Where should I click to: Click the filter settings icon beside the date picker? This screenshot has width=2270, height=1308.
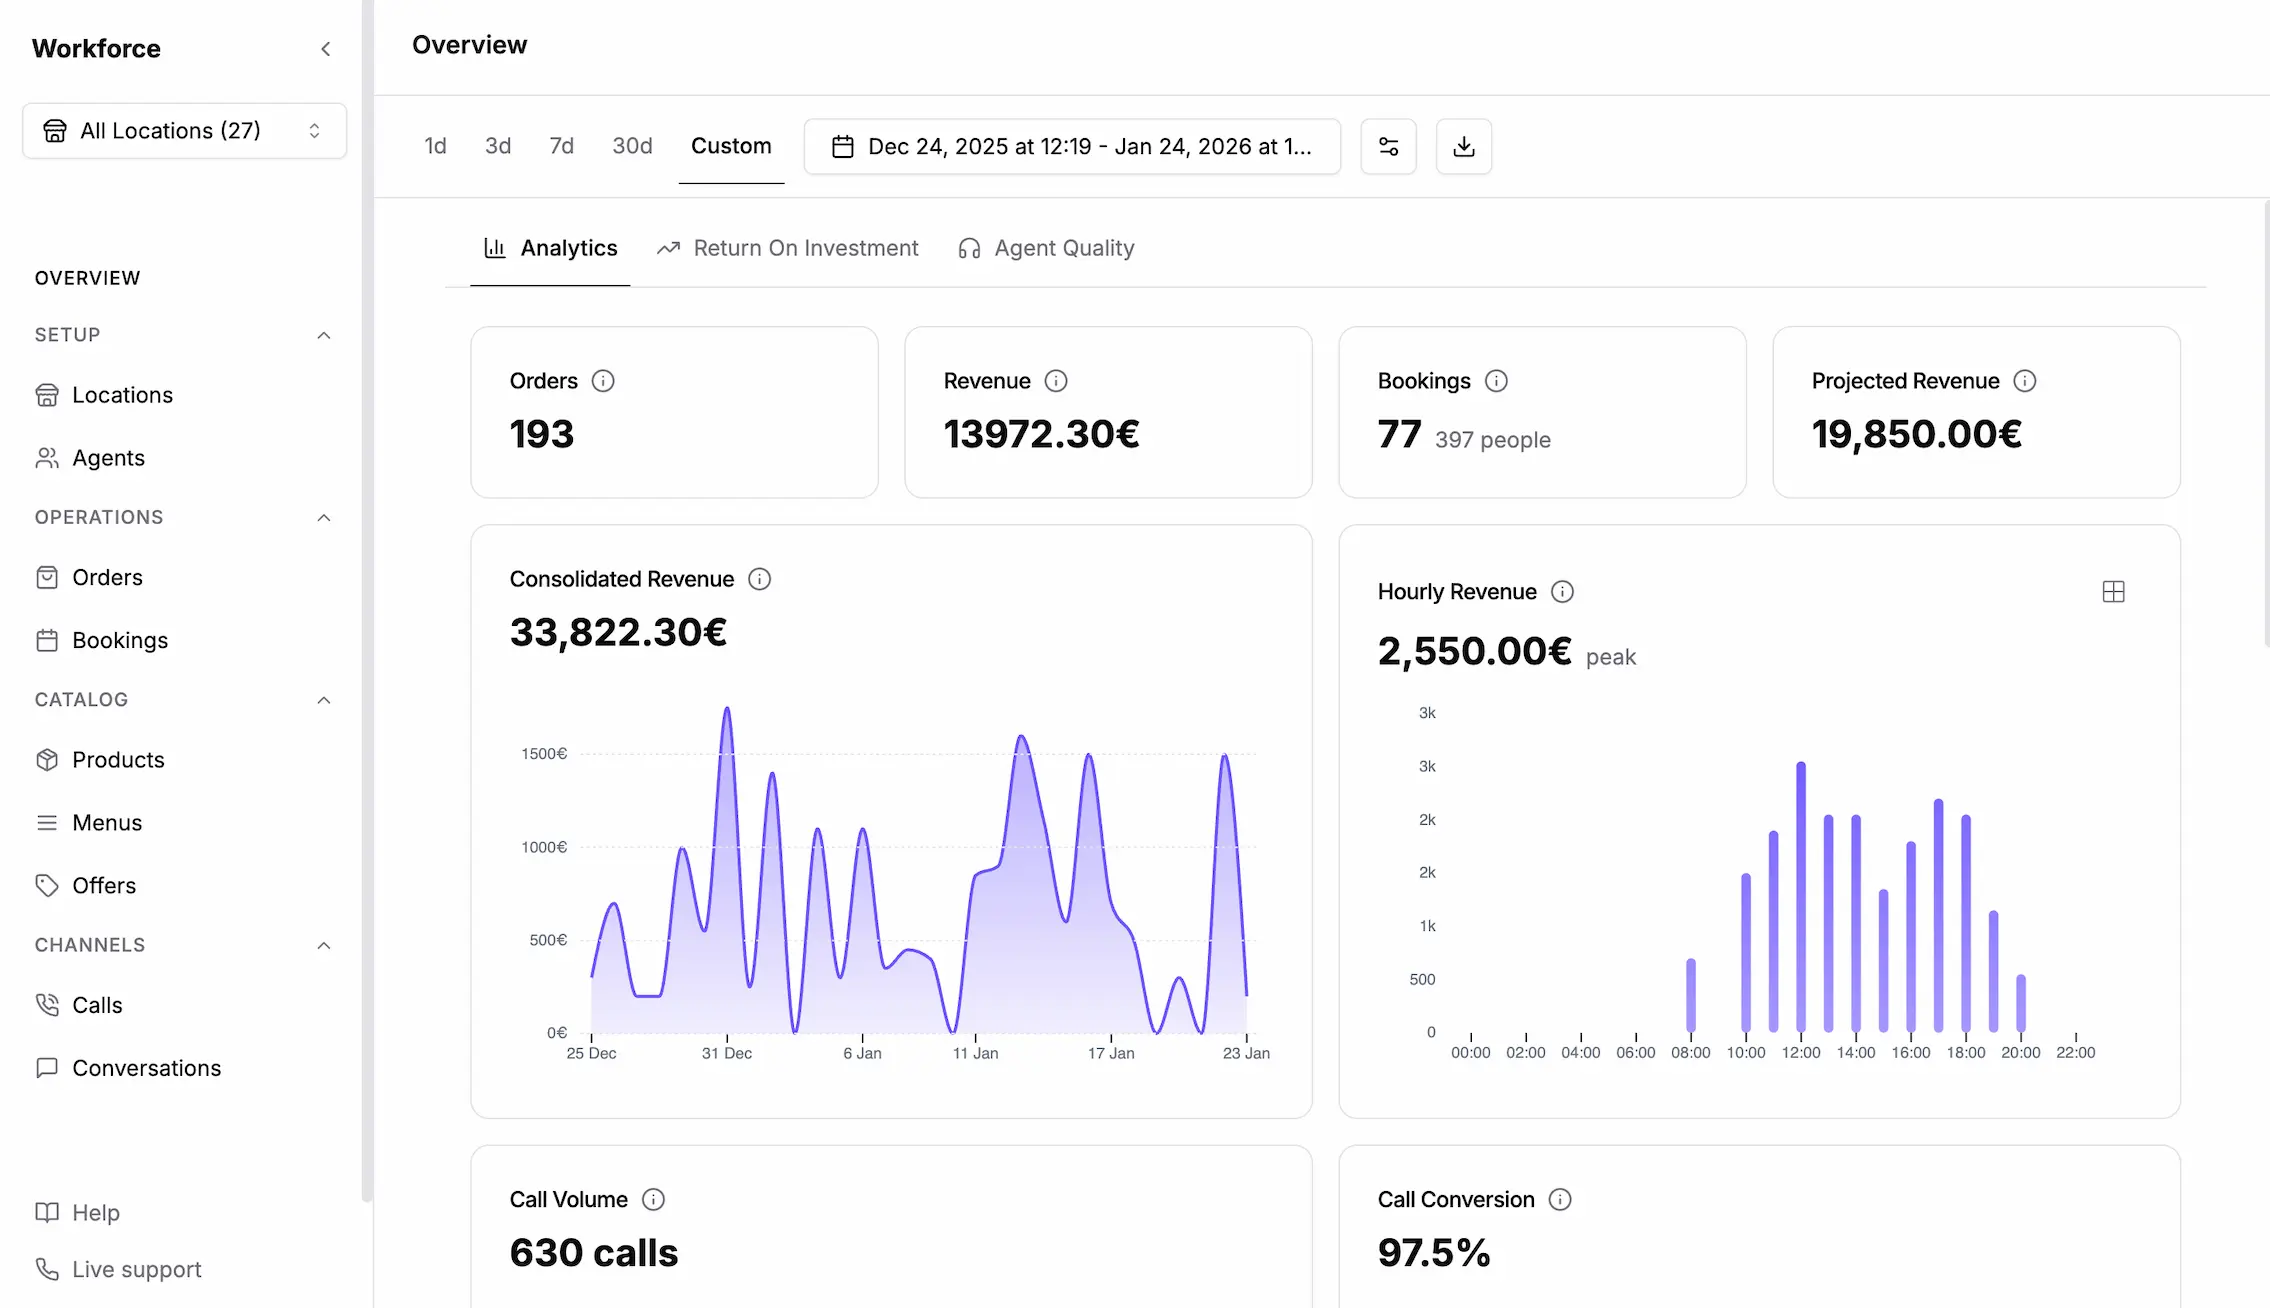tap(1388, 146)
